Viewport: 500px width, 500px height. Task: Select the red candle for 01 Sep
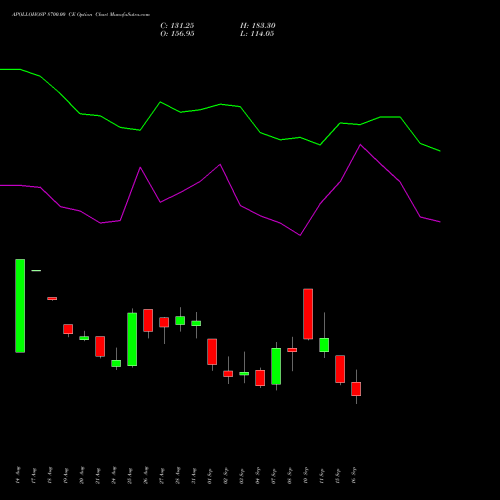212,352
